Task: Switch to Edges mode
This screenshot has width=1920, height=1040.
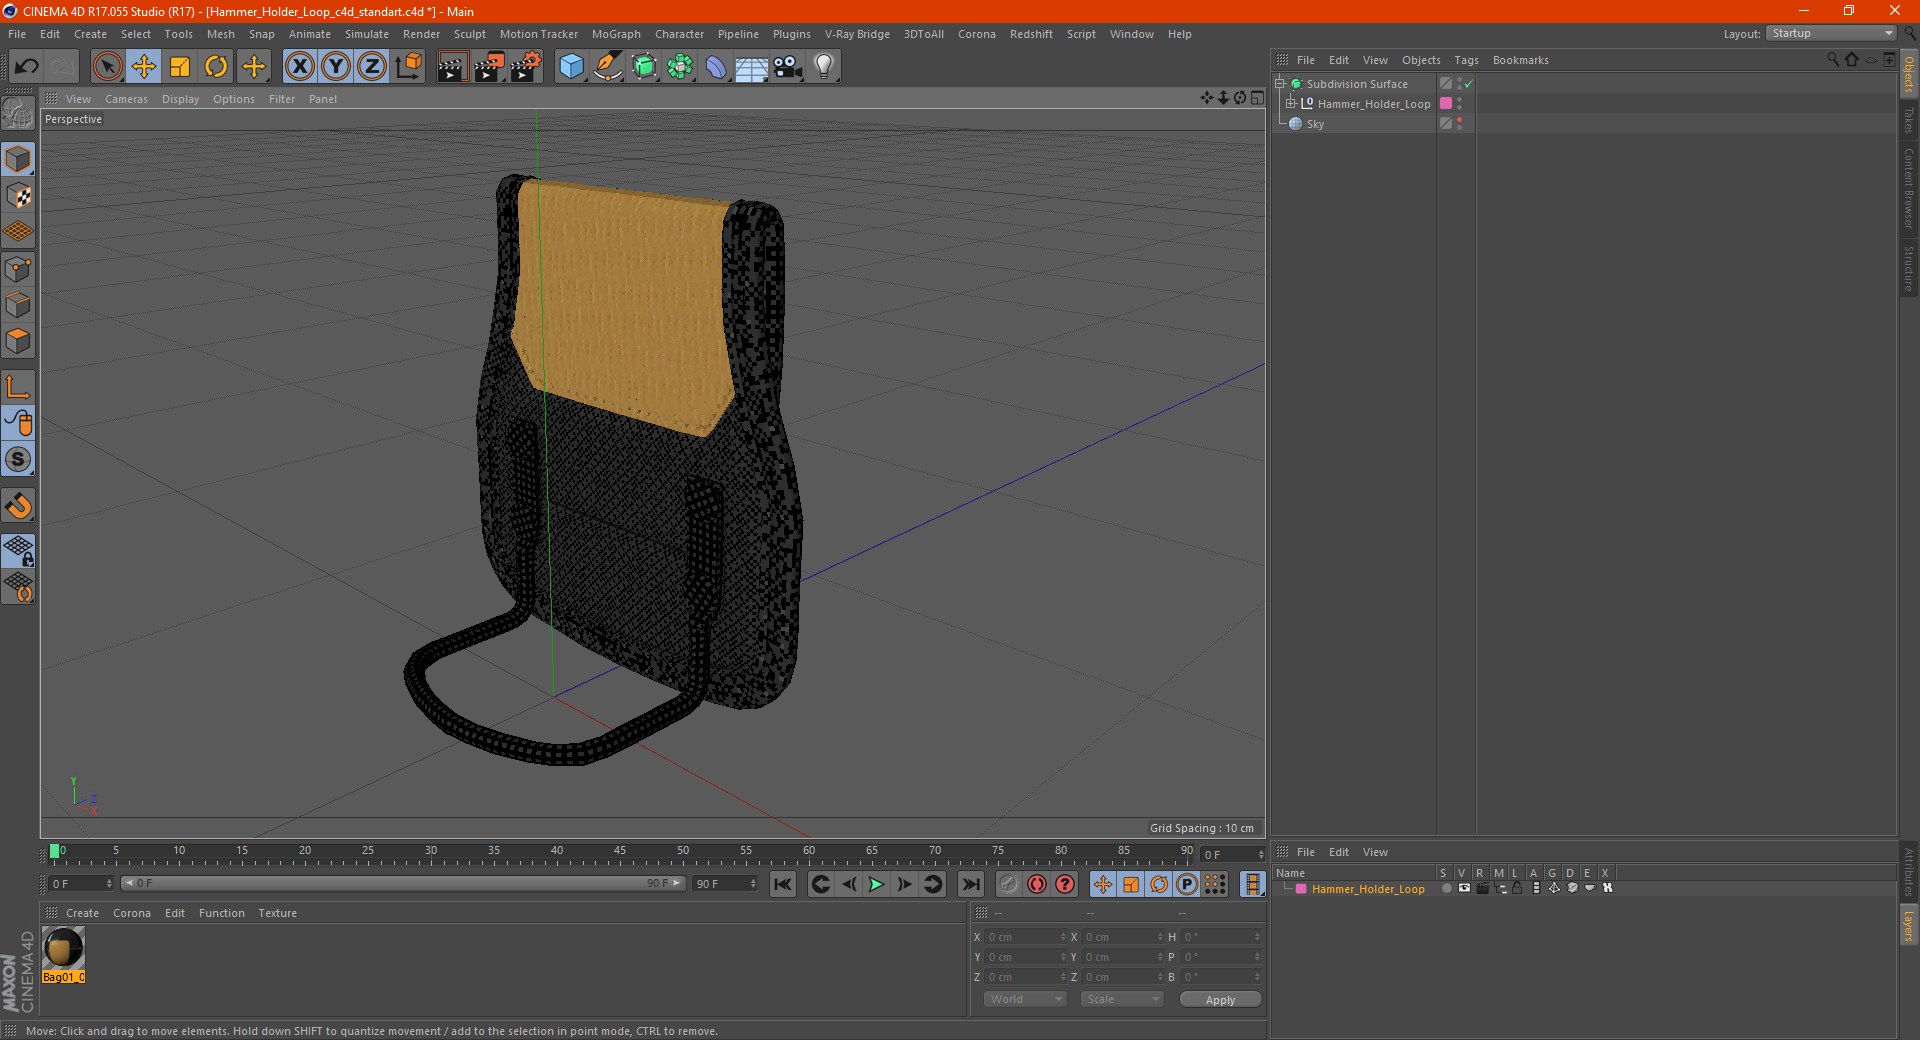Action: tap(18, 305)
